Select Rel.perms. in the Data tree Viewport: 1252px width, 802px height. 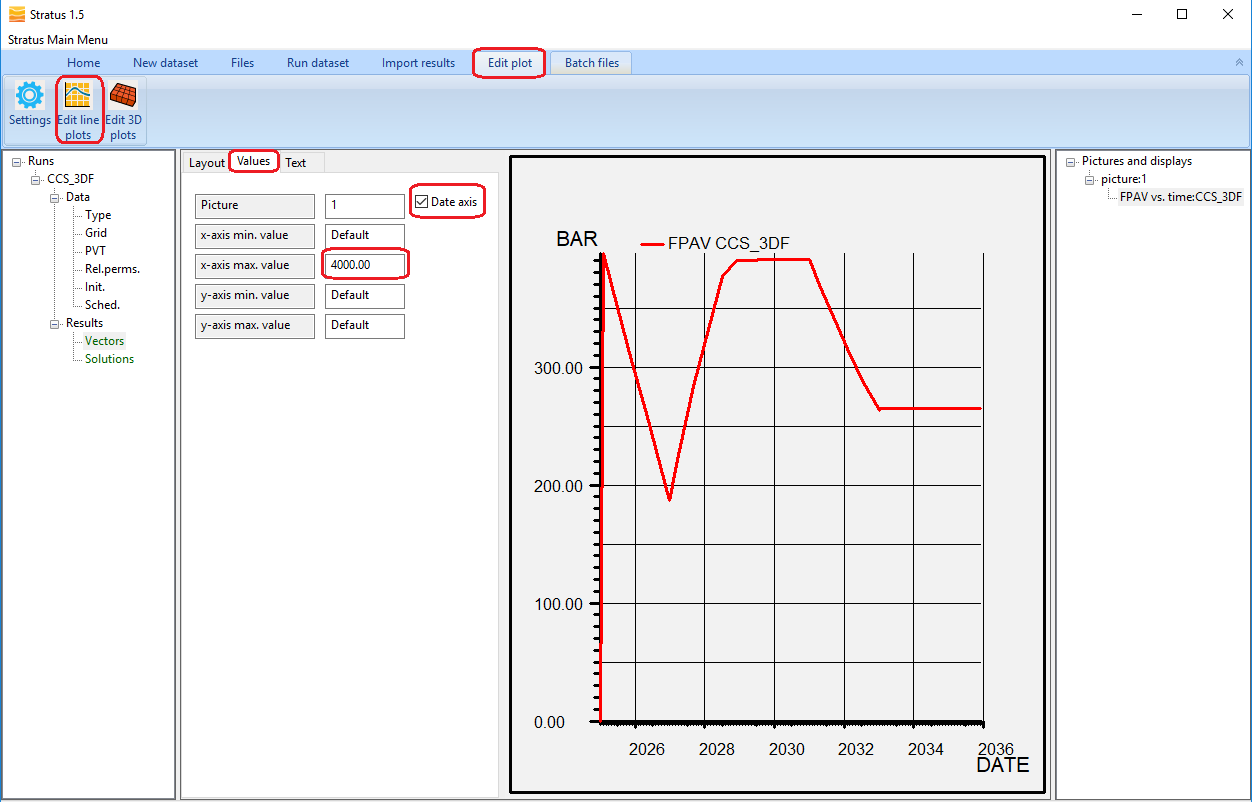[x=112, y=269]
